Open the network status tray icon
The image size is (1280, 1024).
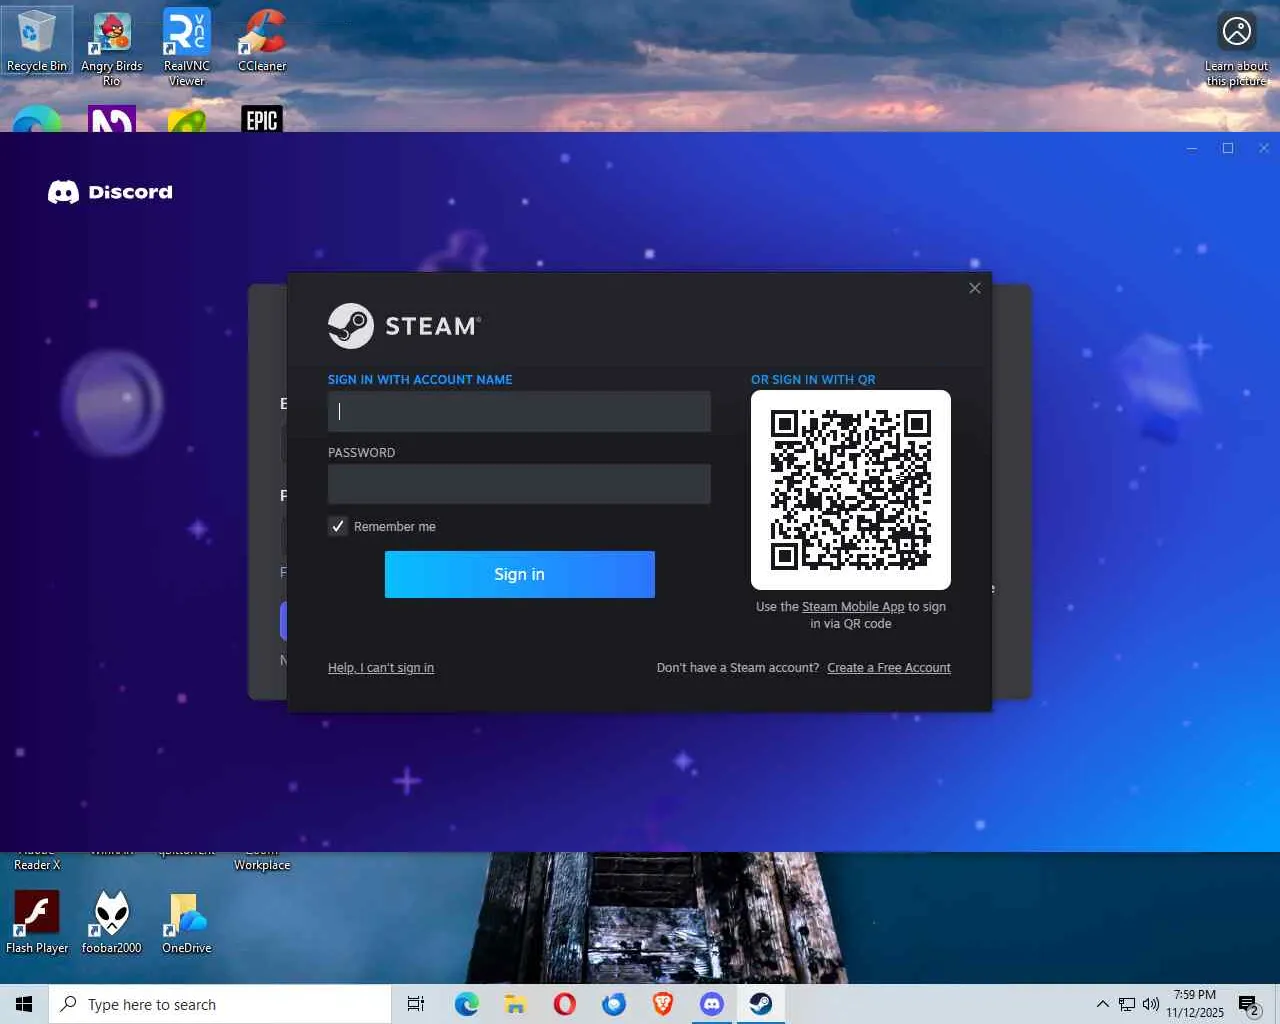pos(1127,1004)
